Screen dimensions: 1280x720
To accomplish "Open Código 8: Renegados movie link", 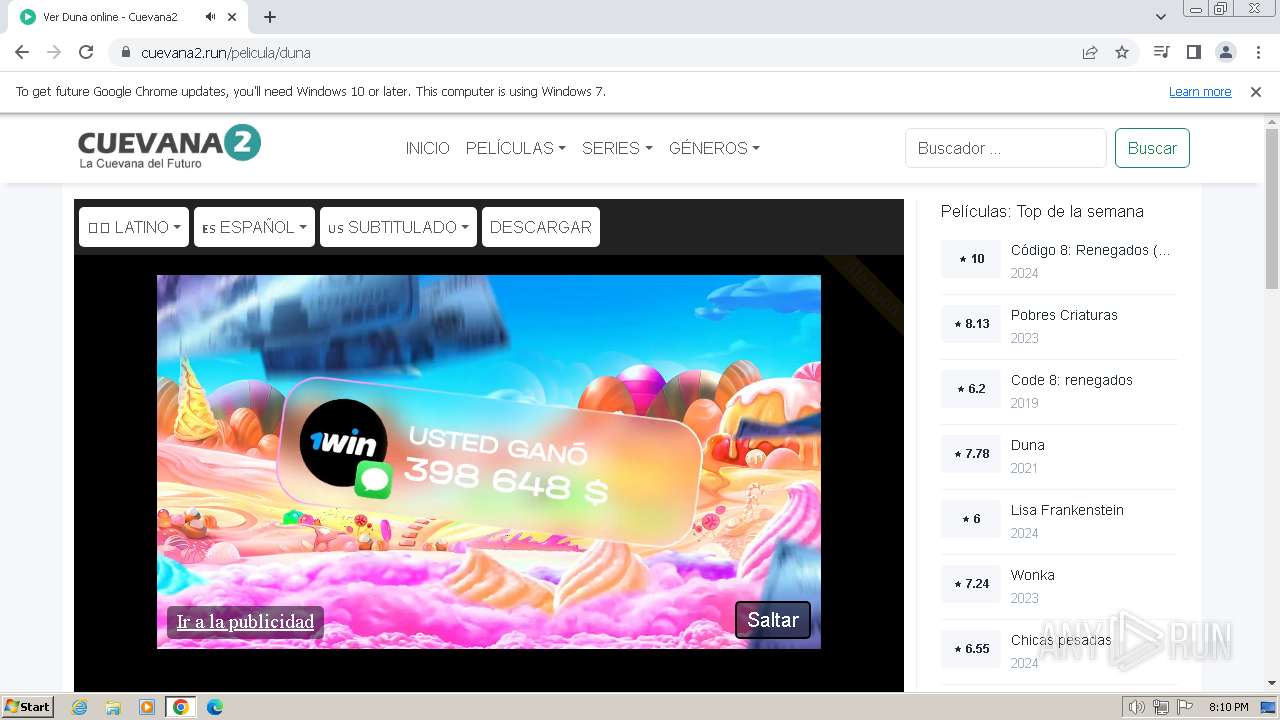I will 1090,250.
